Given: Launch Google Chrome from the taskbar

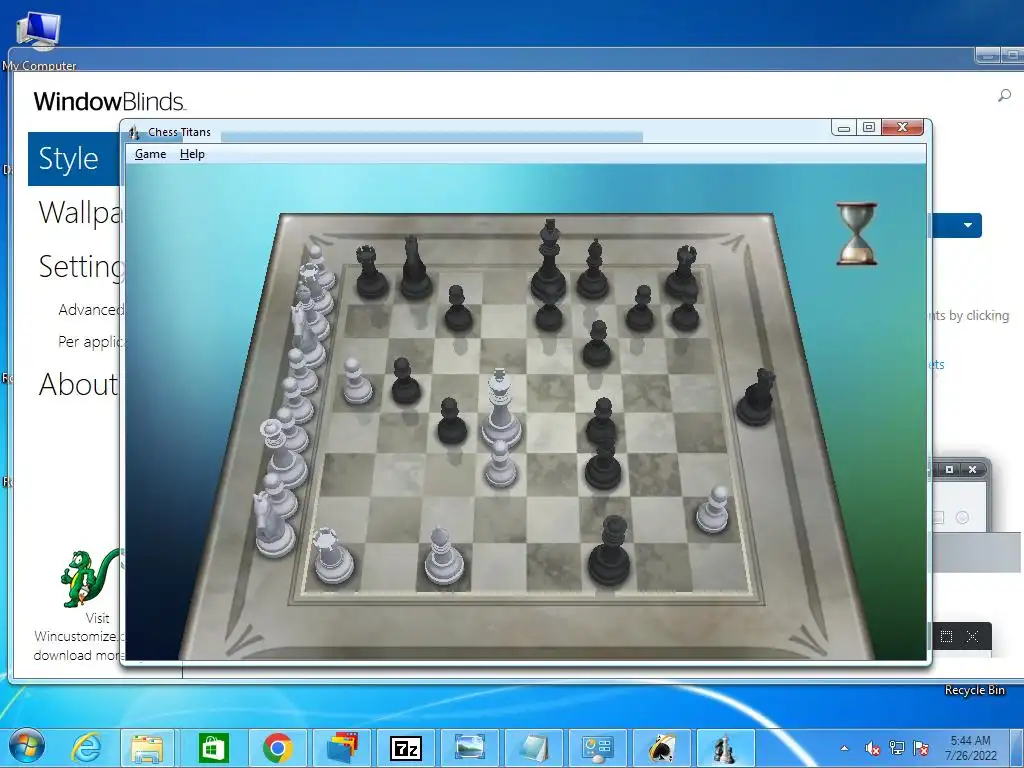Looking at the screenshot, I should tap(278, 748).
